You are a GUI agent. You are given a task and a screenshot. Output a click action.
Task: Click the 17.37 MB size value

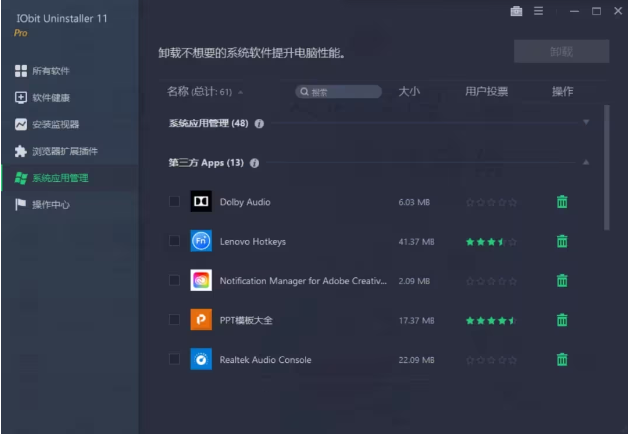pos(416,321)
